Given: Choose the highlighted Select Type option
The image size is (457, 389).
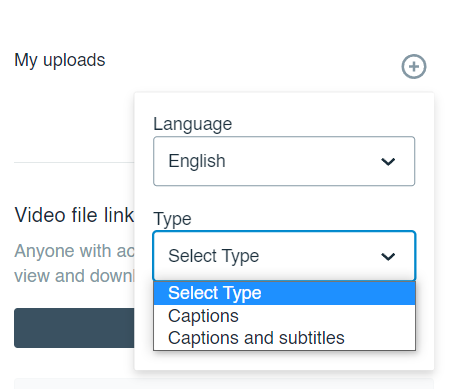Looking at the screenshot, I should [x=284, y=293].
